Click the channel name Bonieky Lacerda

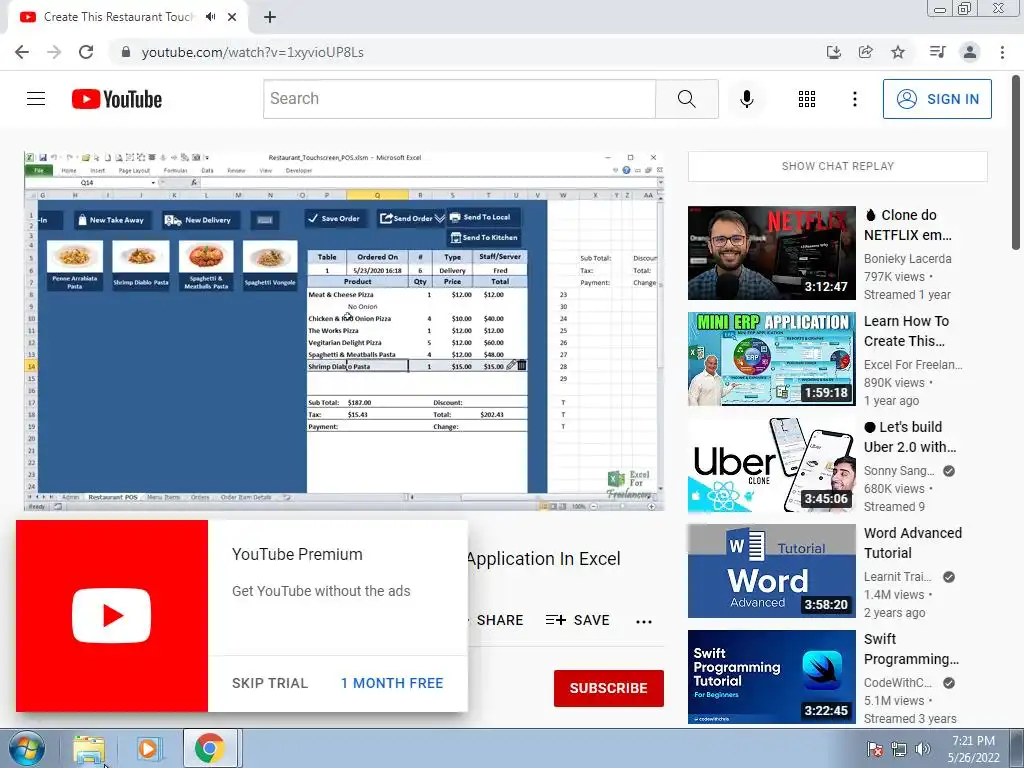[908, 259]
